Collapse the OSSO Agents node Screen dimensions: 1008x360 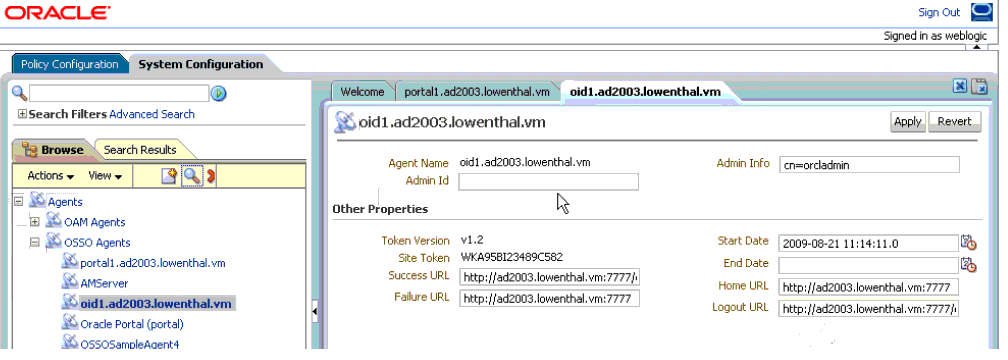(x=35, y=242)
